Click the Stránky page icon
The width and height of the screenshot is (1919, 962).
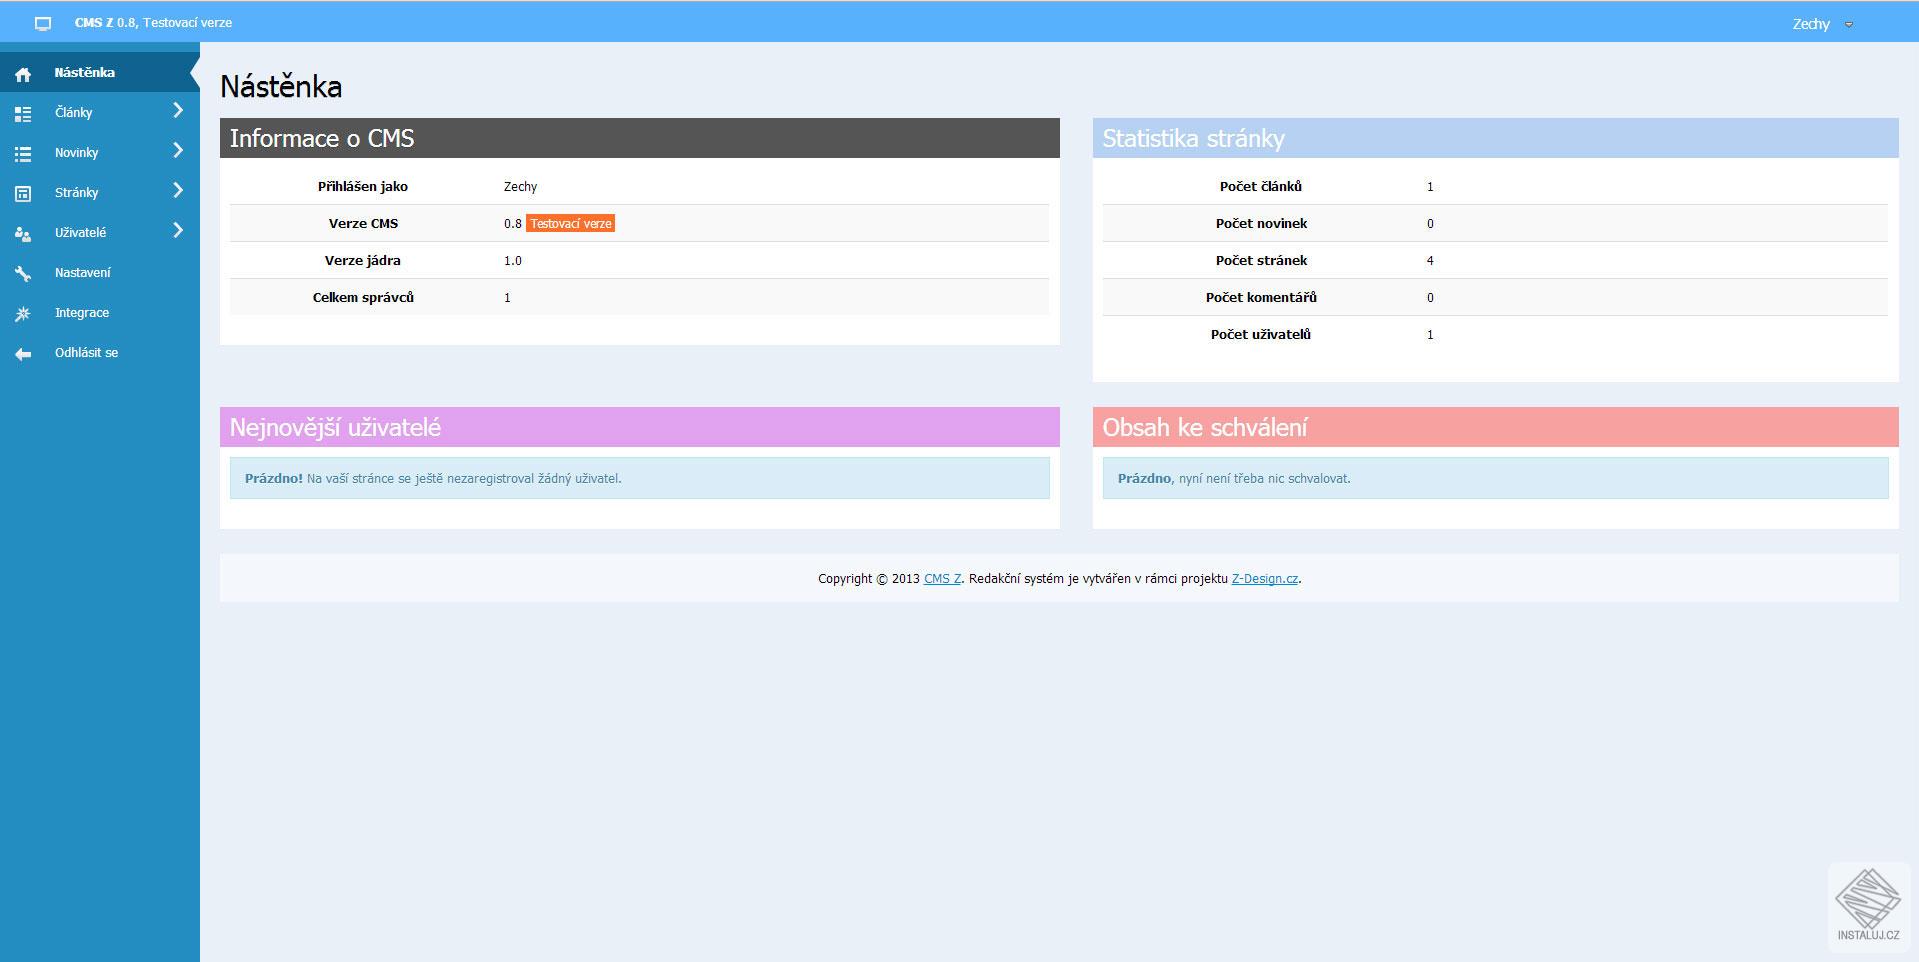[23, 194]
